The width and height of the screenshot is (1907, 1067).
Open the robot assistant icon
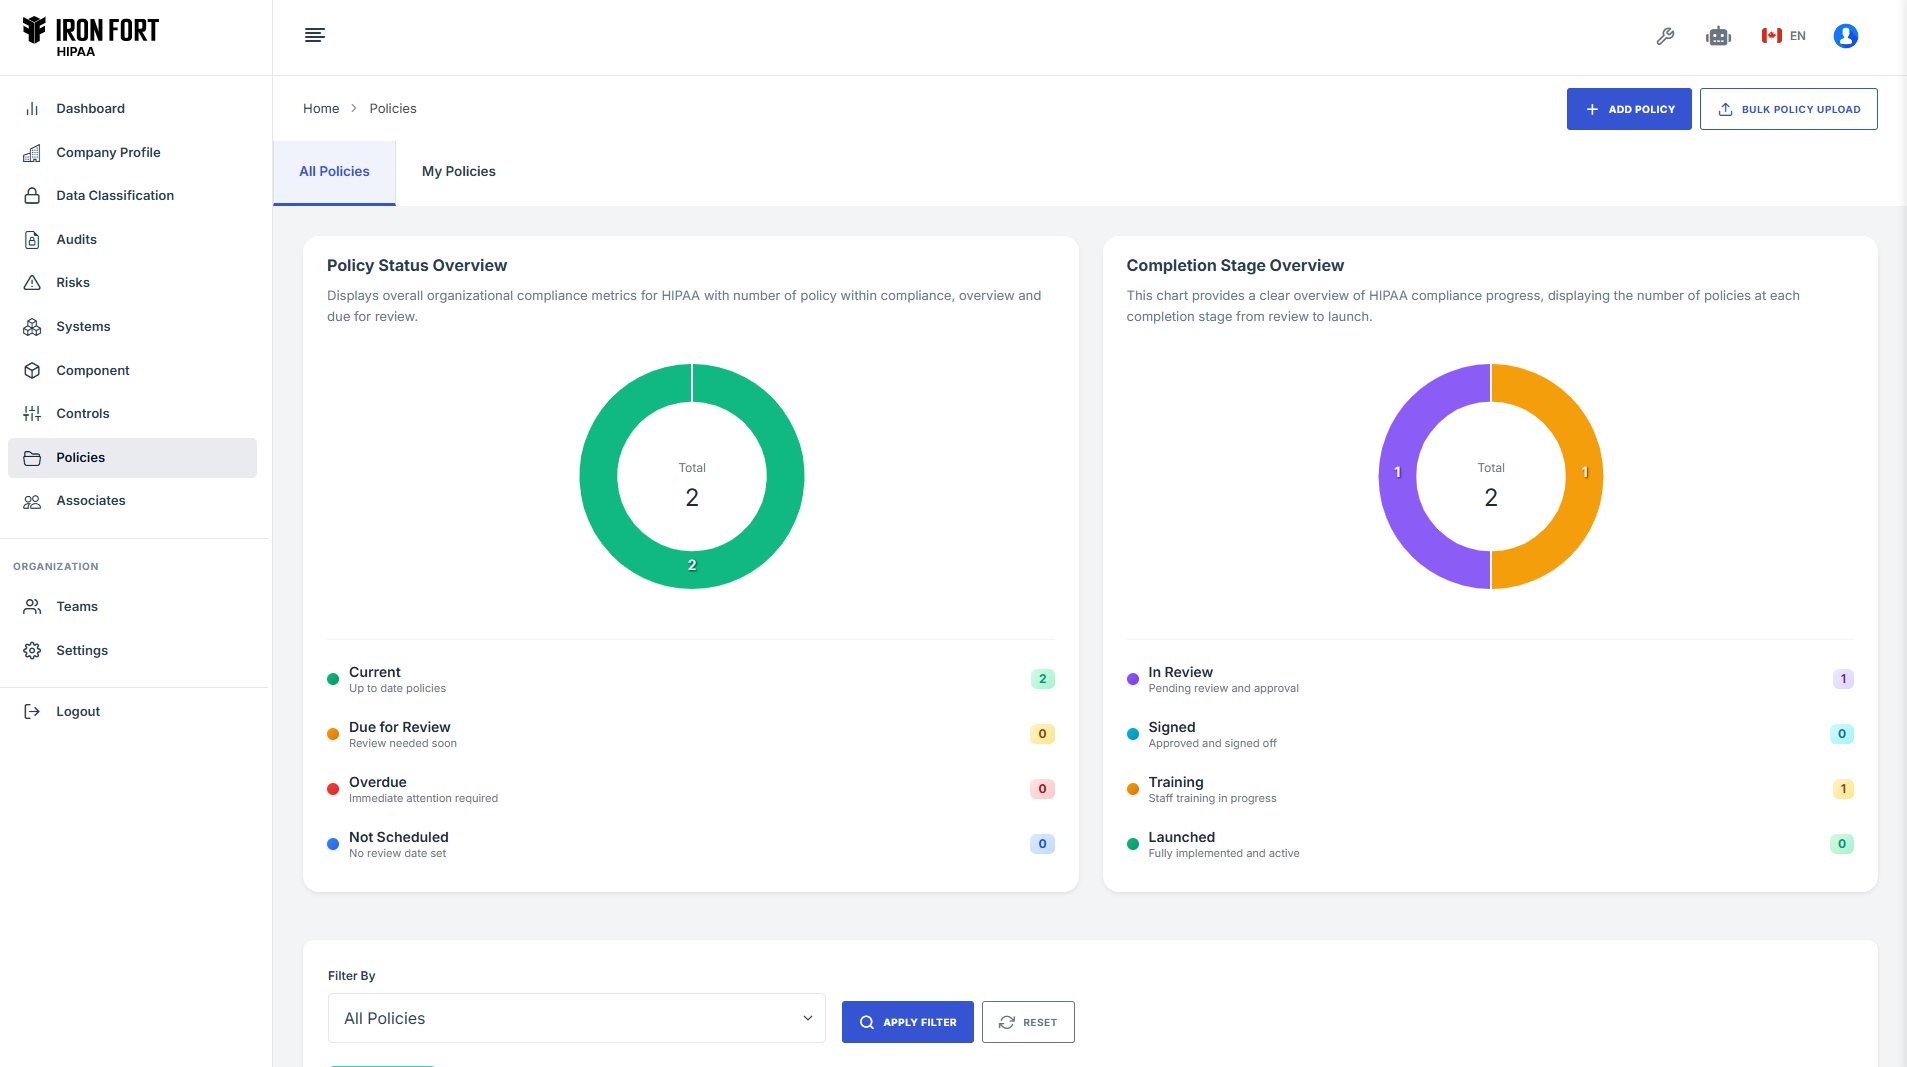coord(1718,36)
